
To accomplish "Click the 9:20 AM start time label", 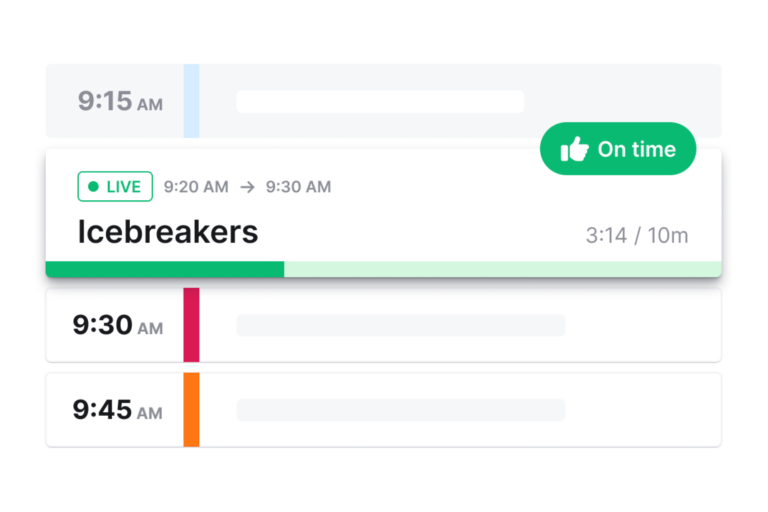I will coord(196,187).
